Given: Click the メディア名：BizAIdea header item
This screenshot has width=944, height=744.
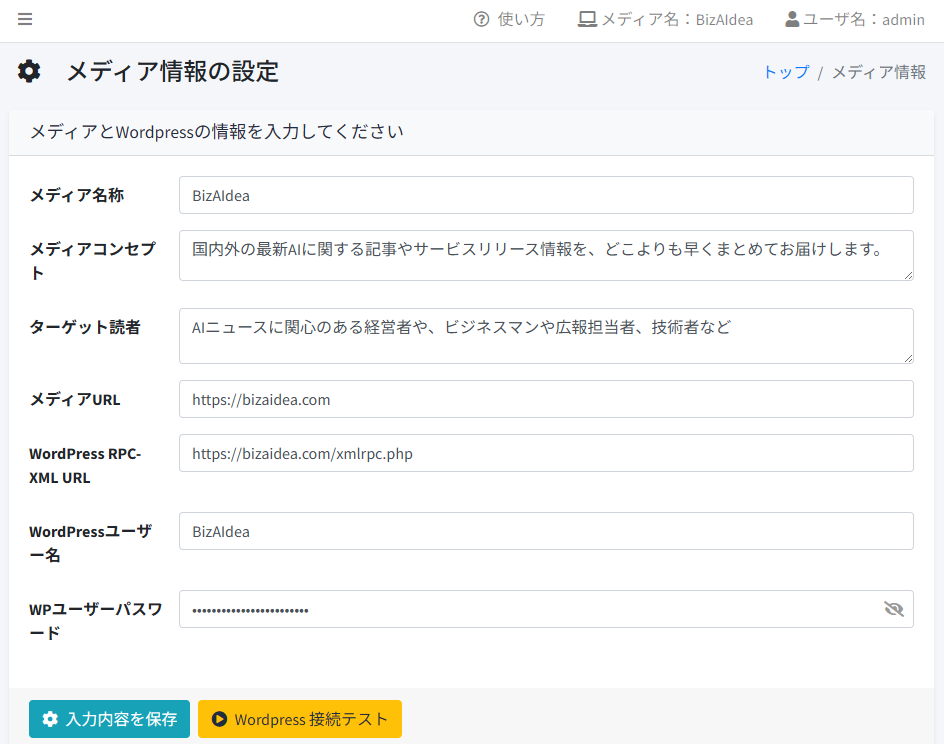Looking at the screenshot, I should click(x=665, y=18).
